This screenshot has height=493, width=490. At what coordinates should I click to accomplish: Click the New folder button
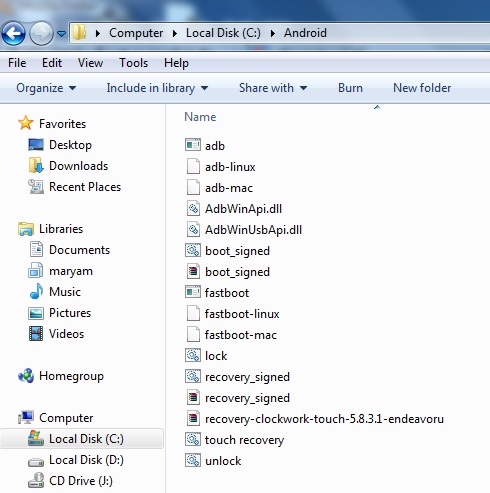[422, 88]
